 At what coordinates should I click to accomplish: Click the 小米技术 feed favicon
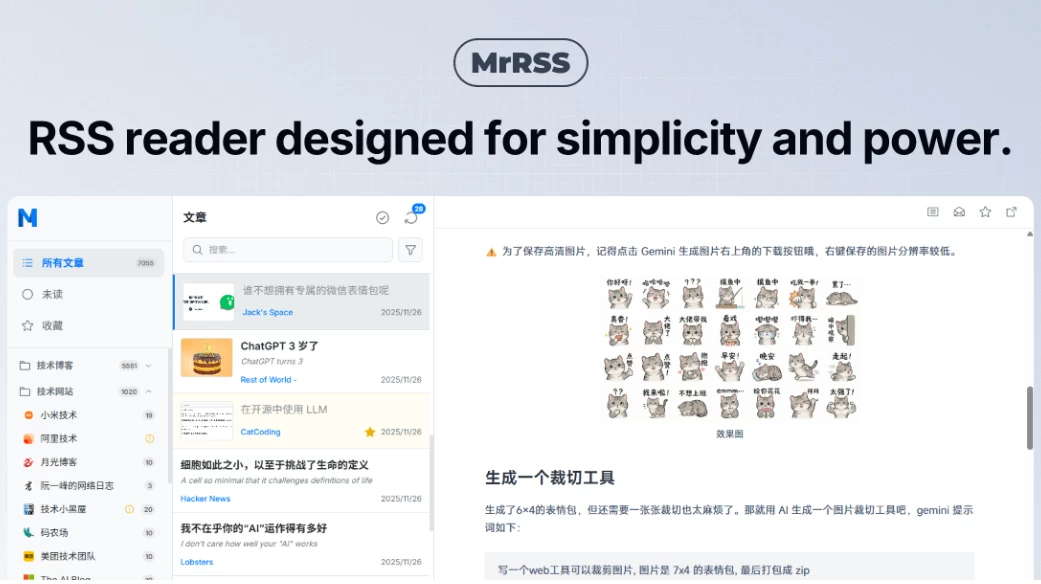[x=27, y=414]
